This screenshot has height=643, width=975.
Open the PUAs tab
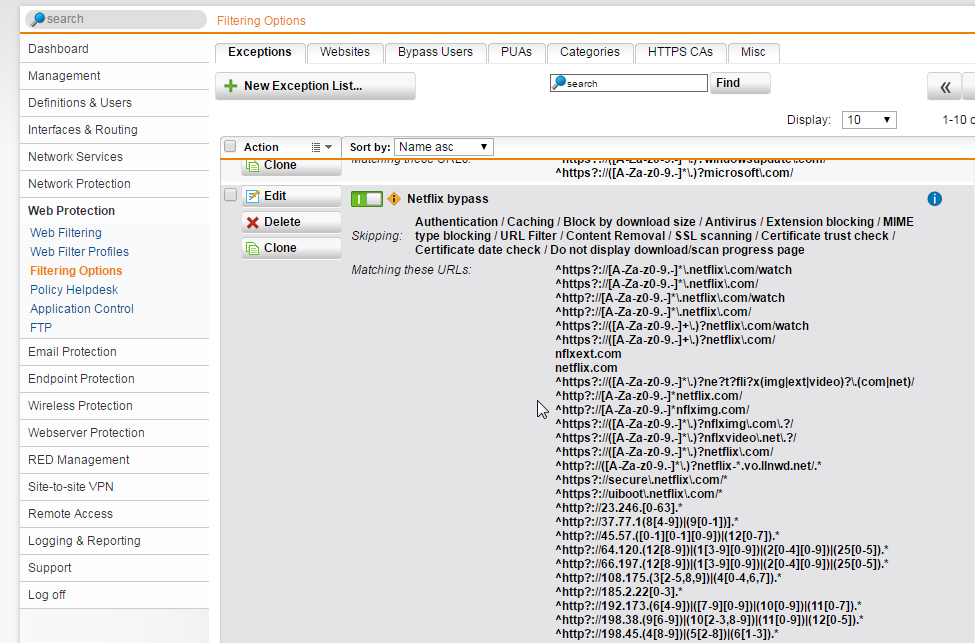pos(516,52)
